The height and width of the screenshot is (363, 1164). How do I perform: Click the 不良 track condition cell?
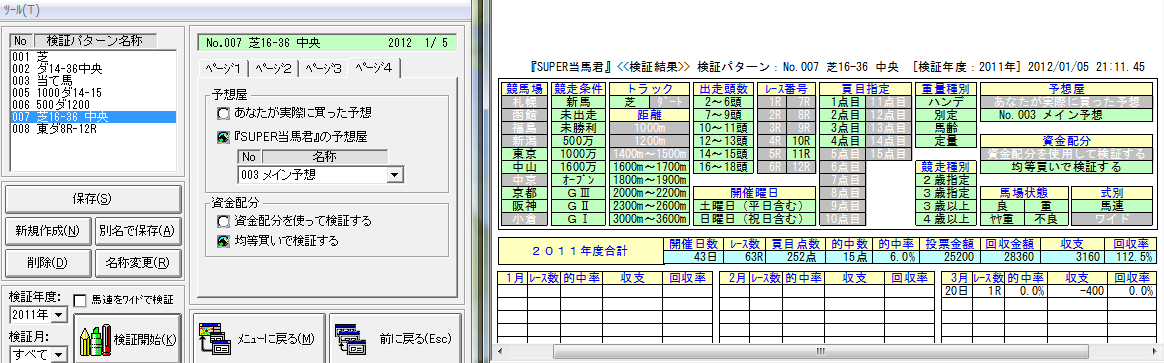(x=1046, y=219)
